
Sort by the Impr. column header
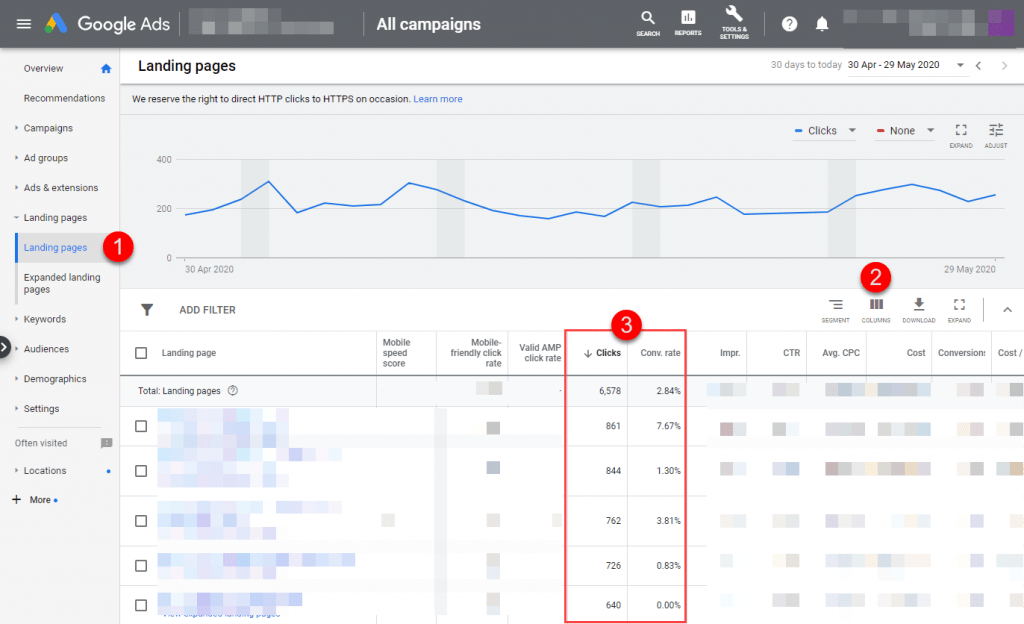[730, 353]
